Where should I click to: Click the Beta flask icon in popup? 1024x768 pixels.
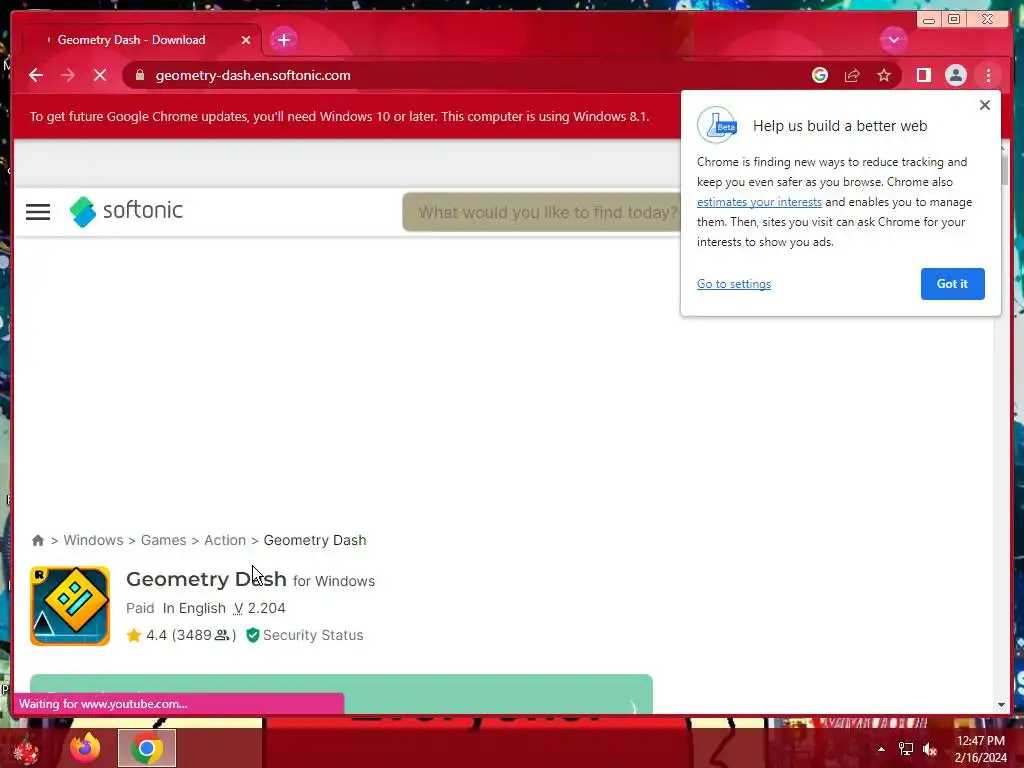(717, 125)
